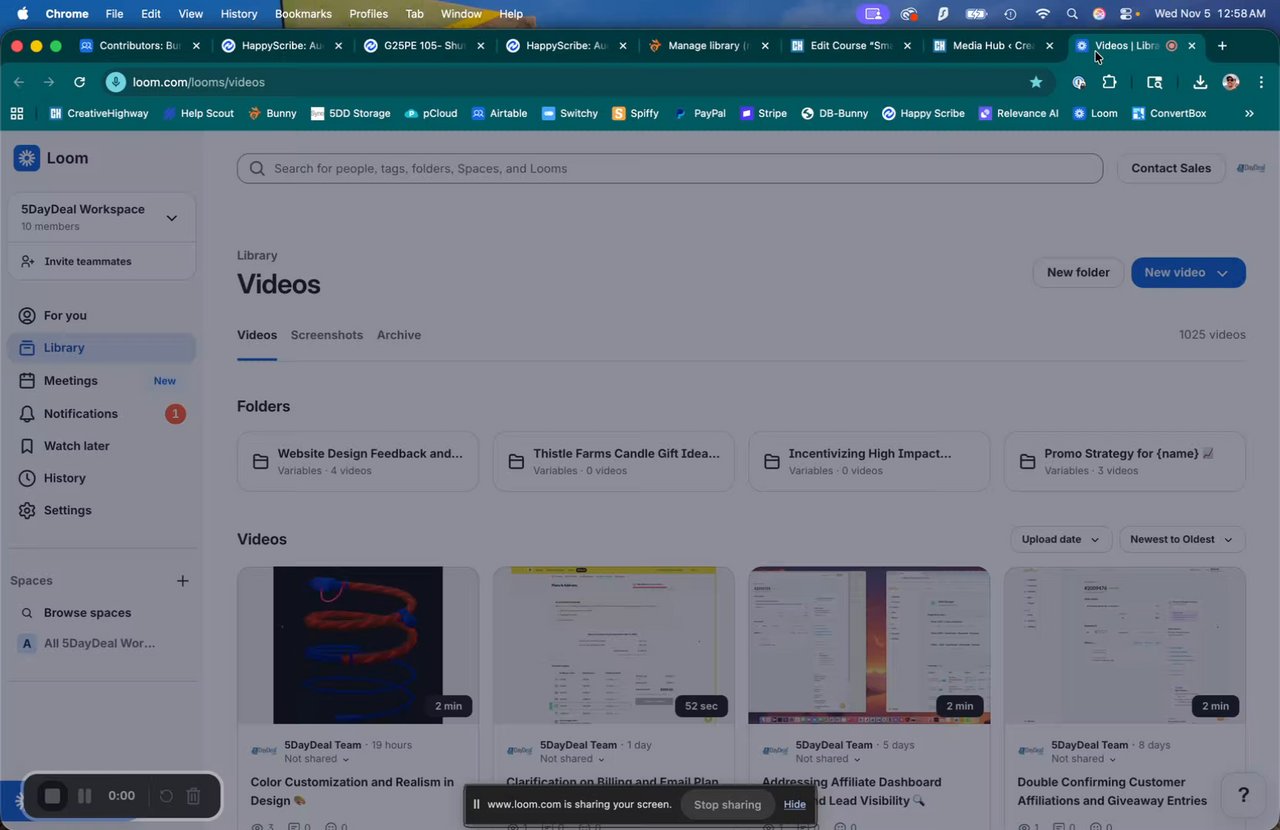Click the Loom search field

[x=670, y=168]
